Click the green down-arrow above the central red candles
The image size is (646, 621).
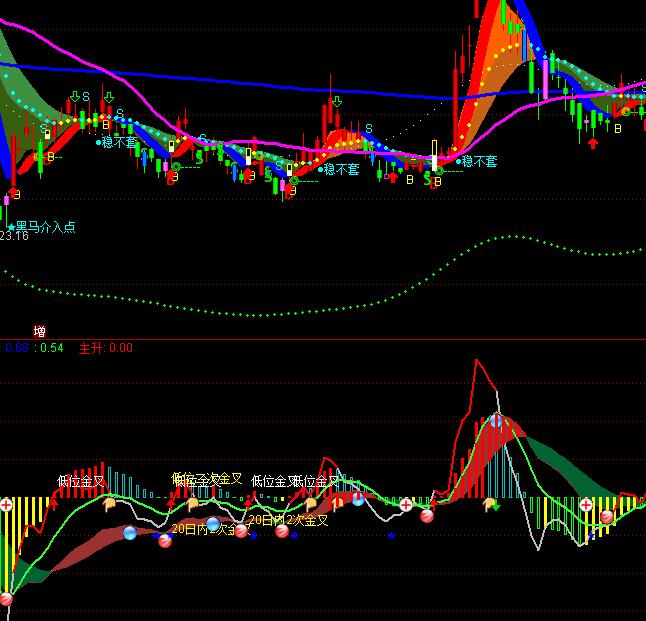[x=337, y=101]
